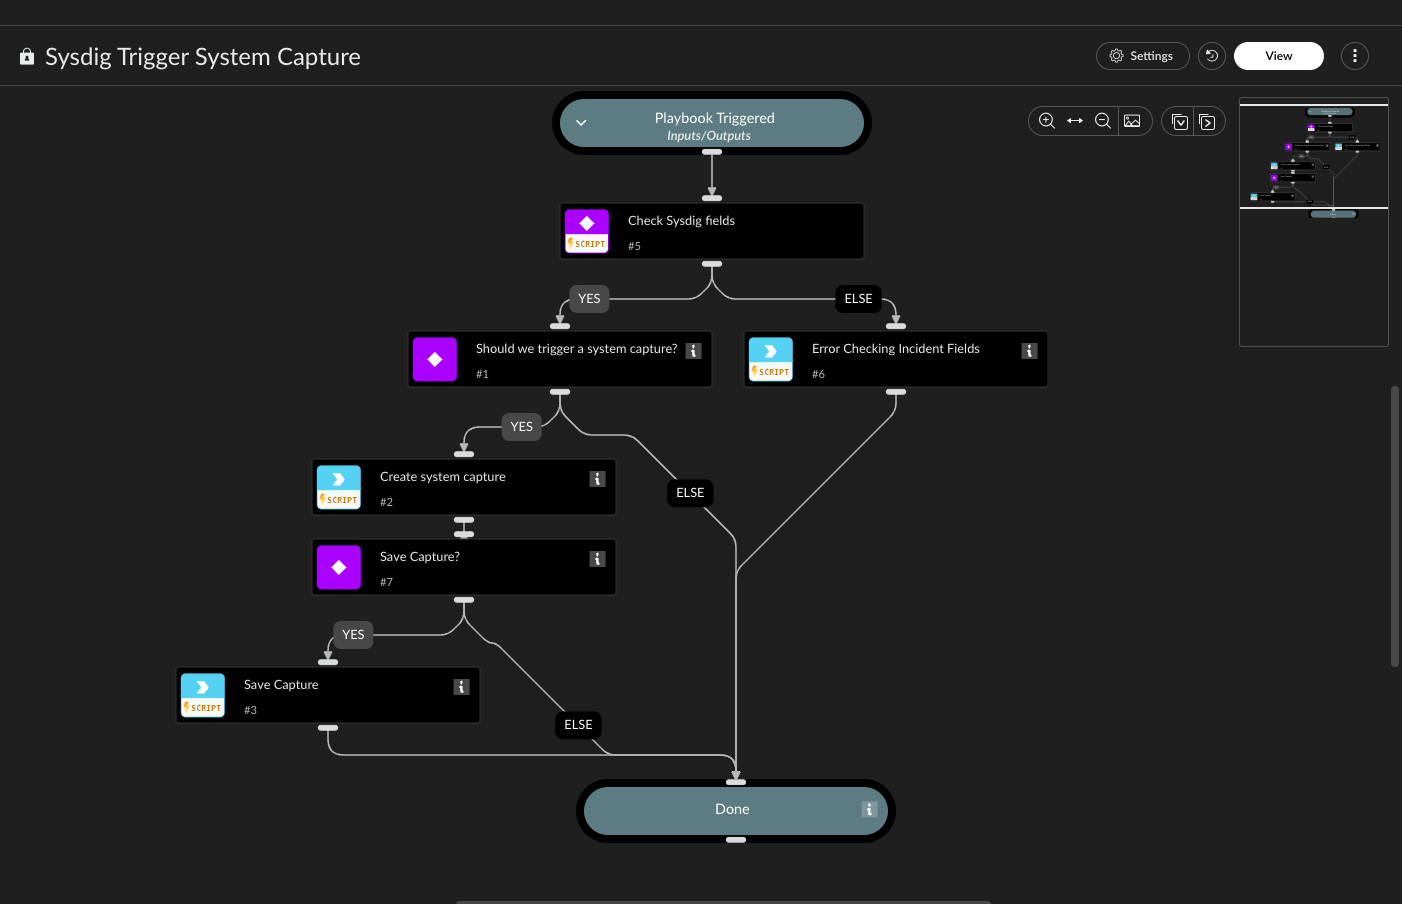Click task number #6 label
Image resolution: width=1402 pixels, height=904 pixels.
click(x=818, y=374)
